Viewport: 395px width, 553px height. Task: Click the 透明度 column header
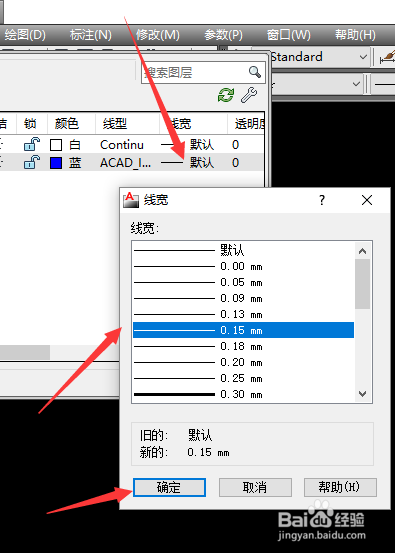pos(249,123)
